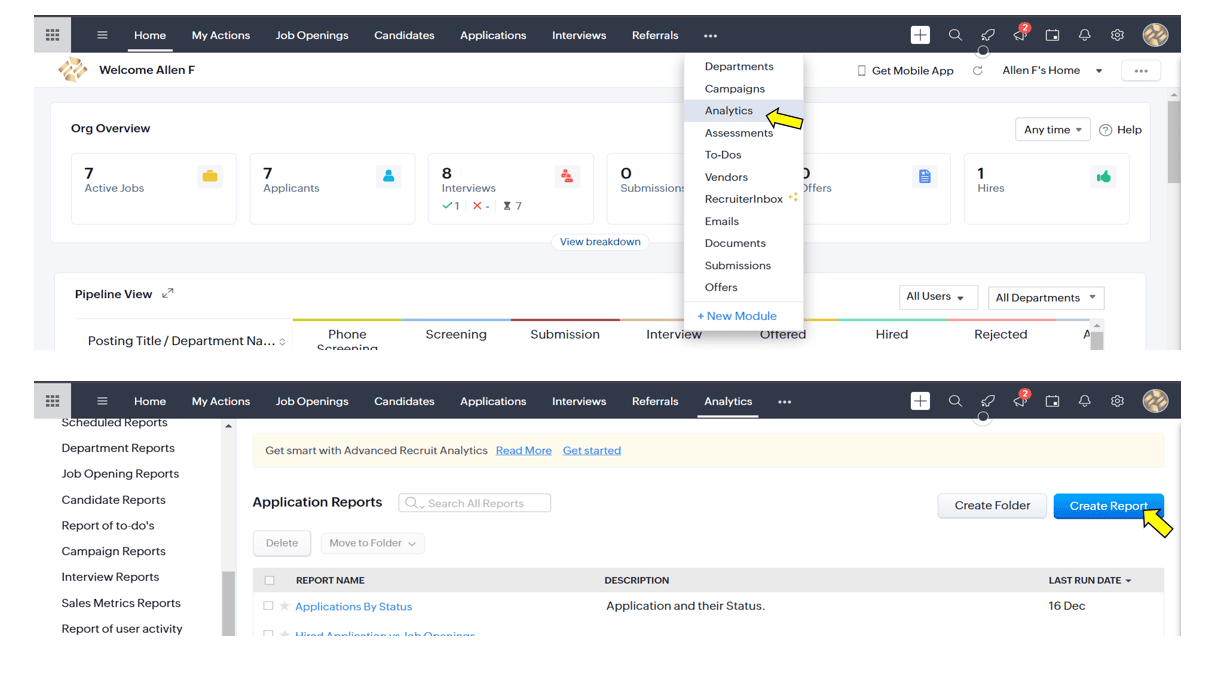Viewport: 1210px width, 677px height.
Task: Click the briefcase icon on Active Jobs card
Action: pos(210,177)
